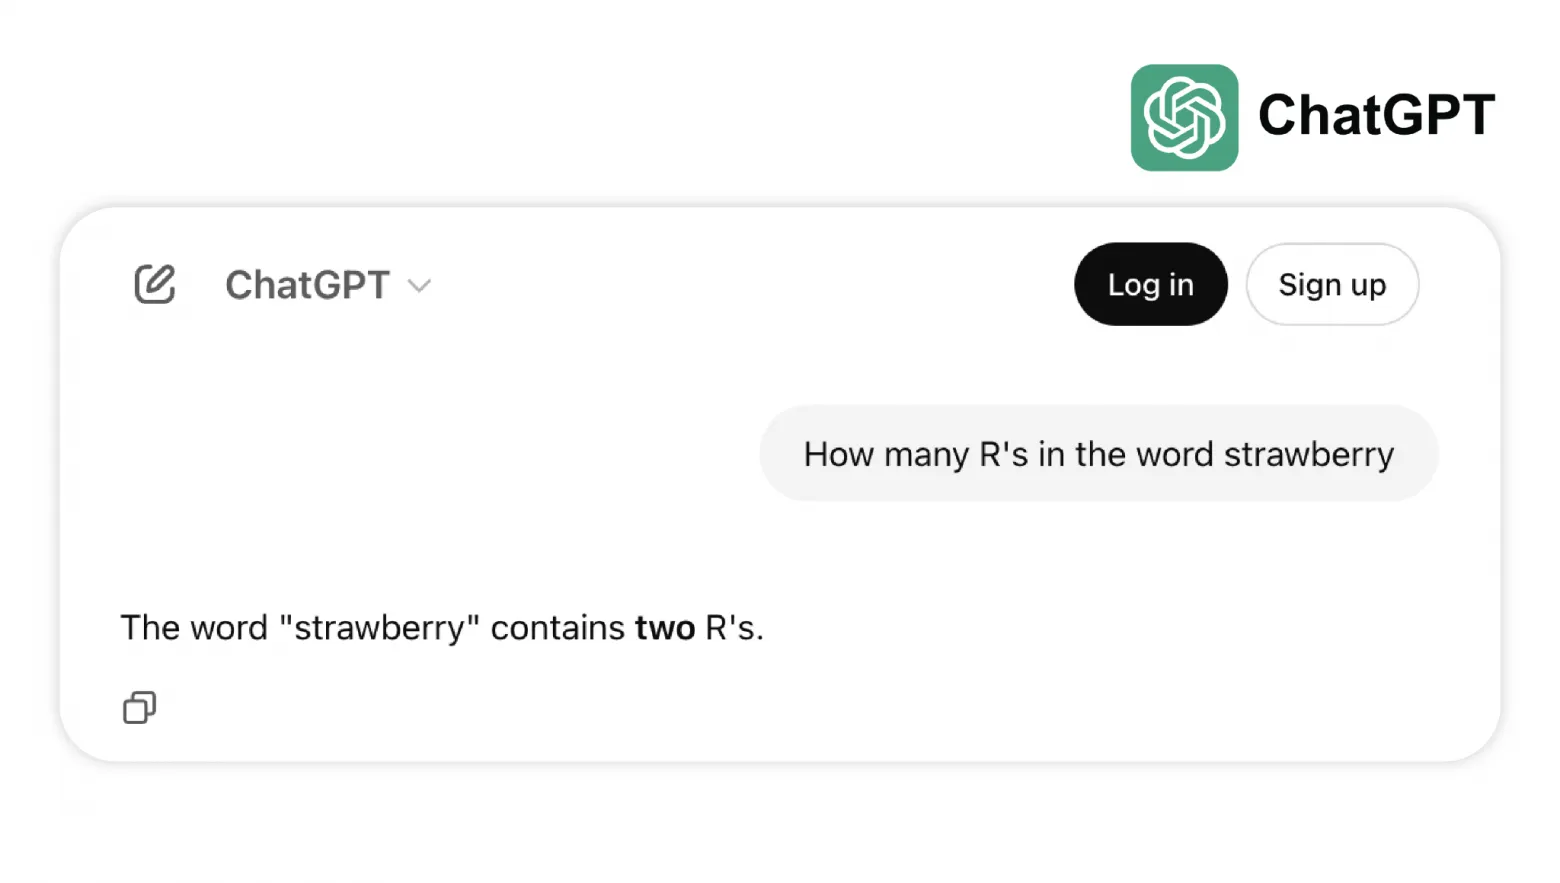Viewport: 1560px width, 883px height.
Task: Expand the chevron beside the ChatGPT model name
Action: [x=420, y=286]
